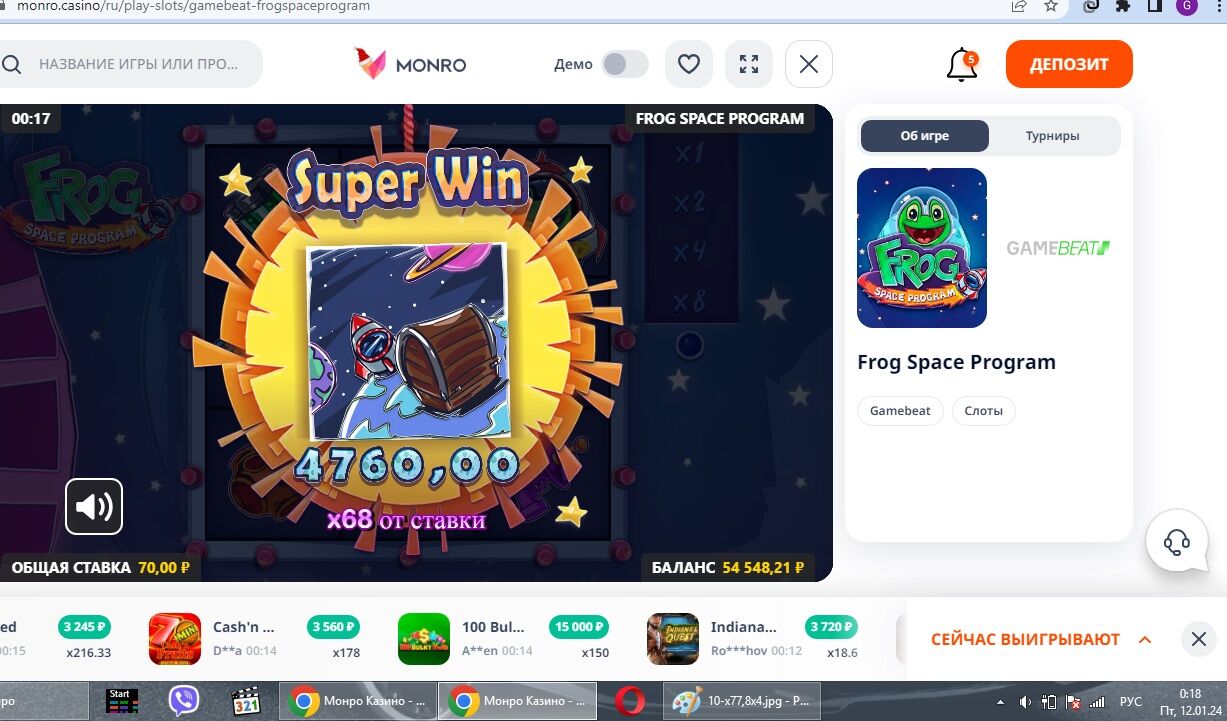The width and height of the screenshot is (1227, 721).
Task: Add game to favorites with heart icon
Action: pyautogui.click(x=688, y=64)
